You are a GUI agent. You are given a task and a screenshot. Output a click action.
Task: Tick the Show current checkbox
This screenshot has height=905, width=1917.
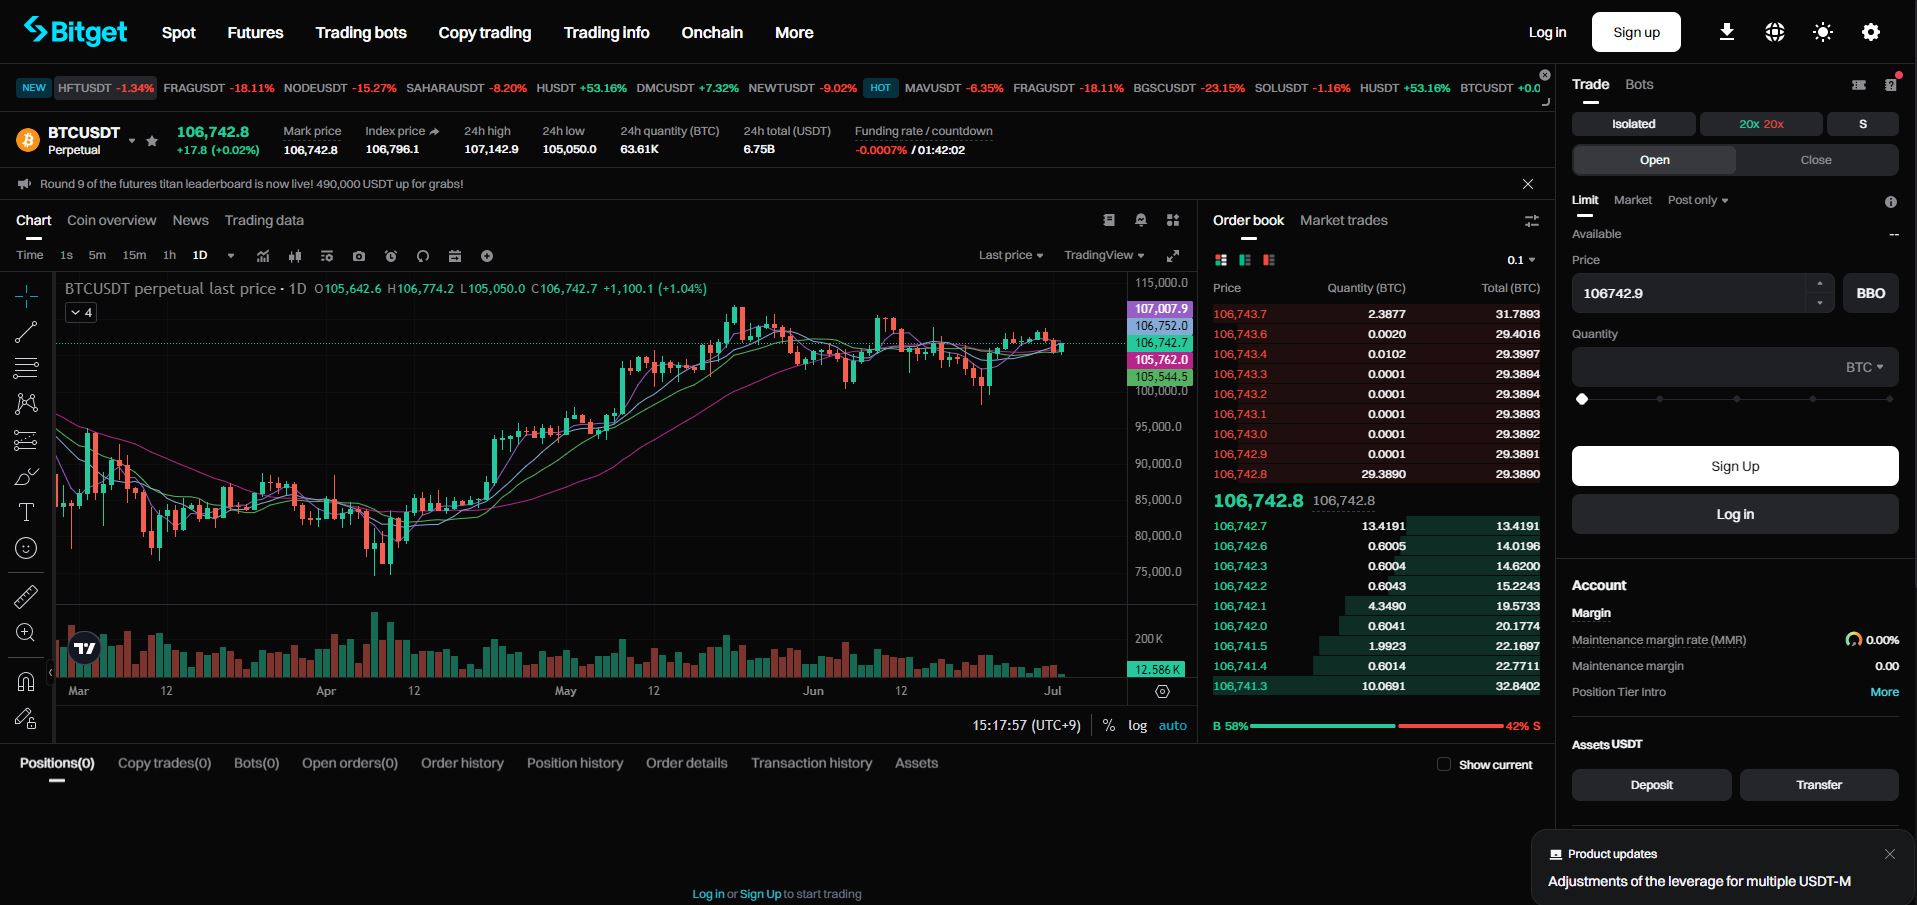1444,764
